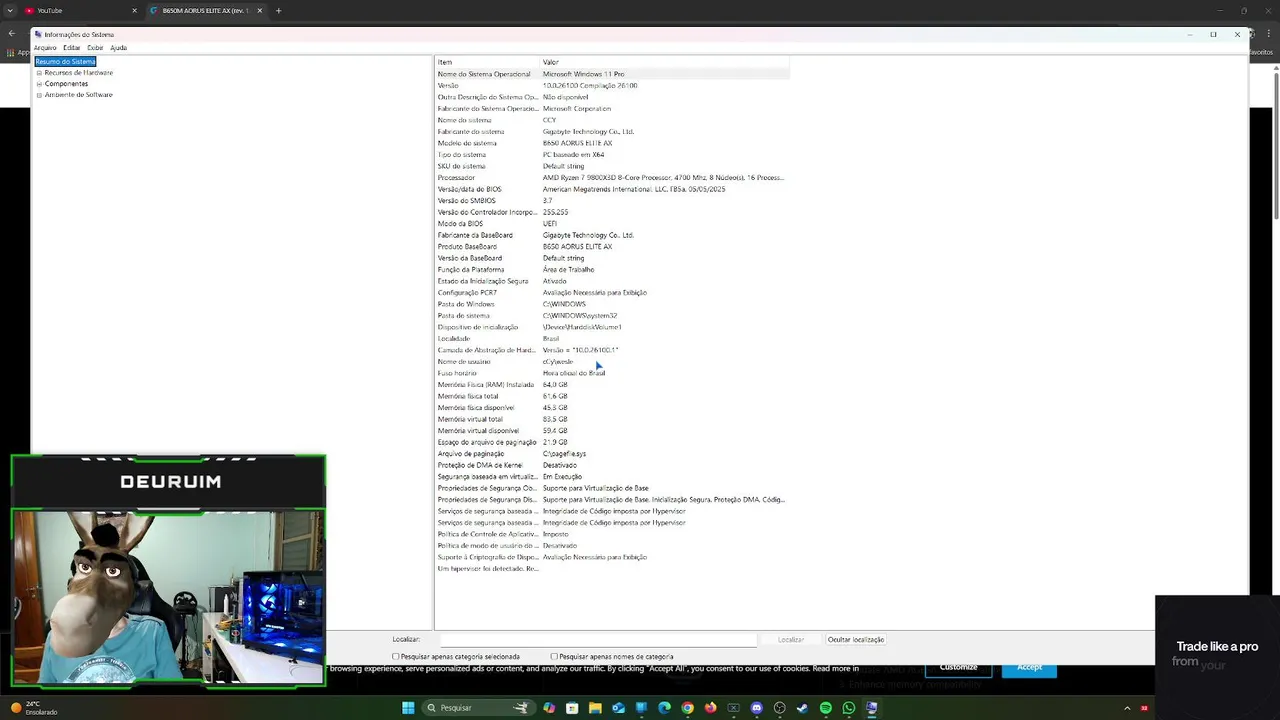Click the Xbox Game Bar taskbar icon
The image size is (1280, 720).
tap(733, 708)
